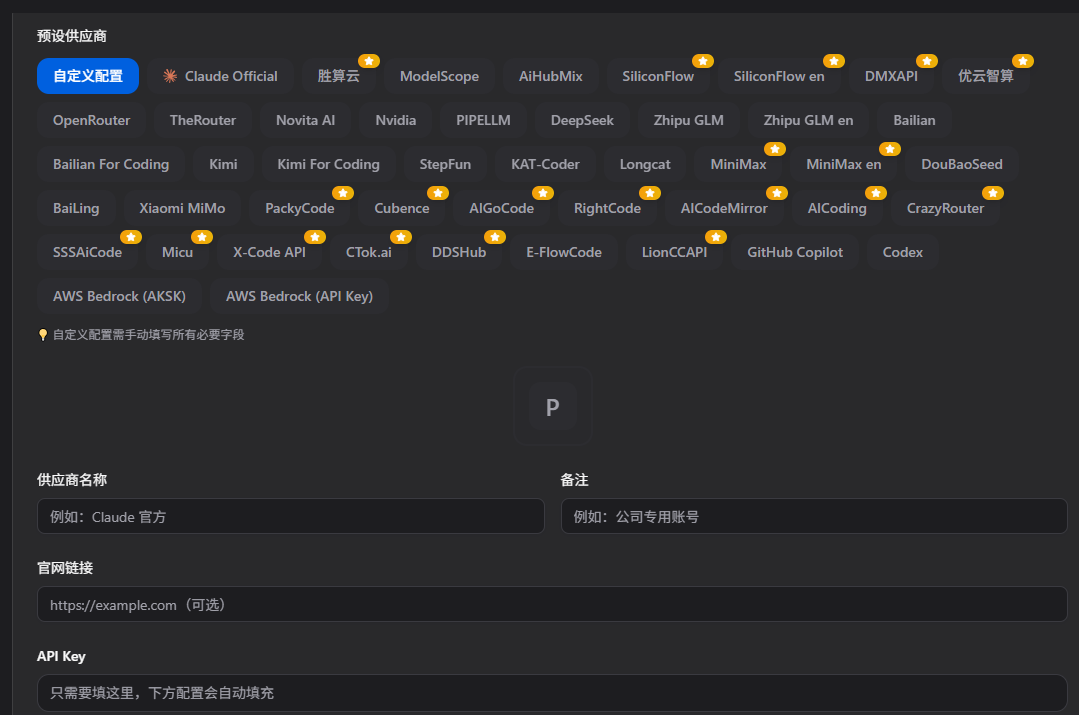Click the P provider icon placeholder
1079x715 pixels.
coord(553,407)
